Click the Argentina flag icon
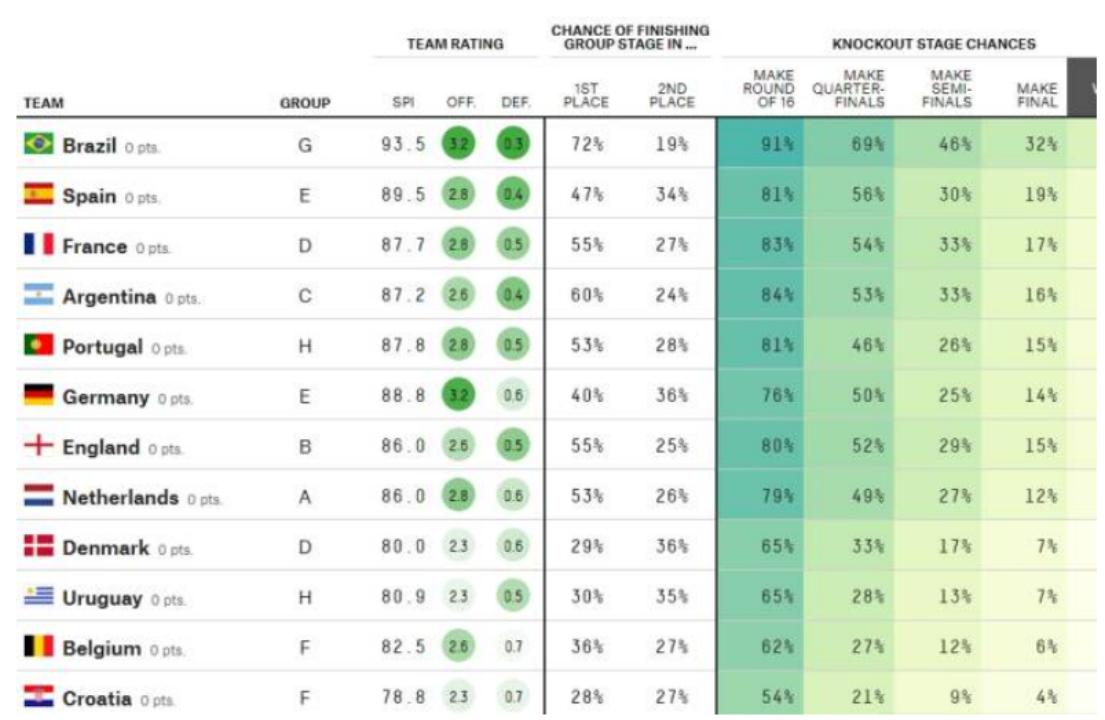The width and height of the screenshot is (1105, 720). (x=38, y=296)
